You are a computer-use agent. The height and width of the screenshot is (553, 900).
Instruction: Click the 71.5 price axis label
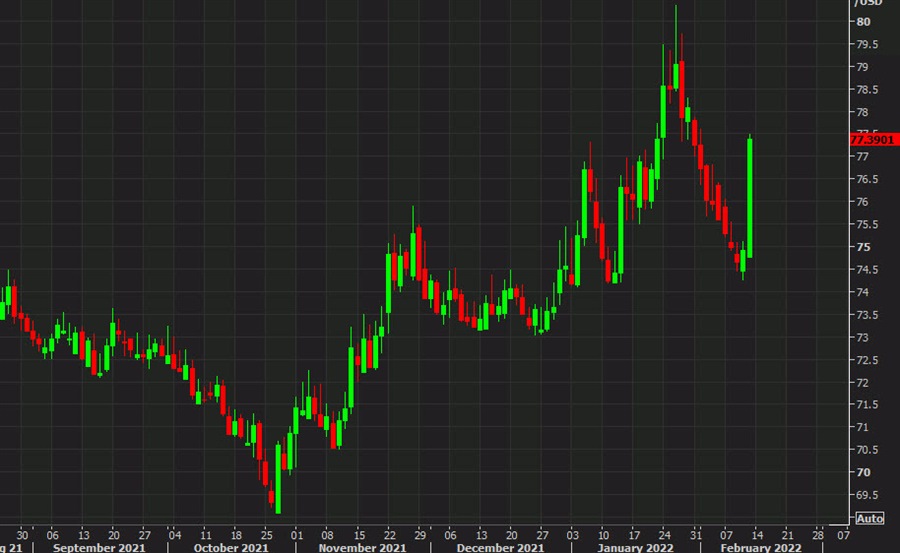click(x=867, y=405)
